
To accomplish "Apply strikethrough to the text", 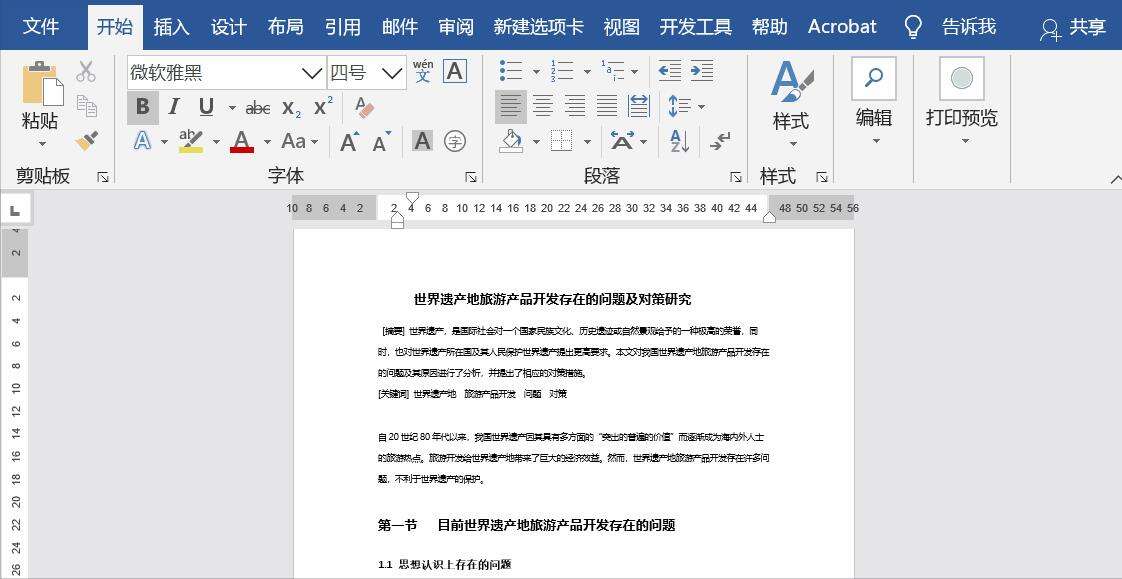I will pos(258,107).
